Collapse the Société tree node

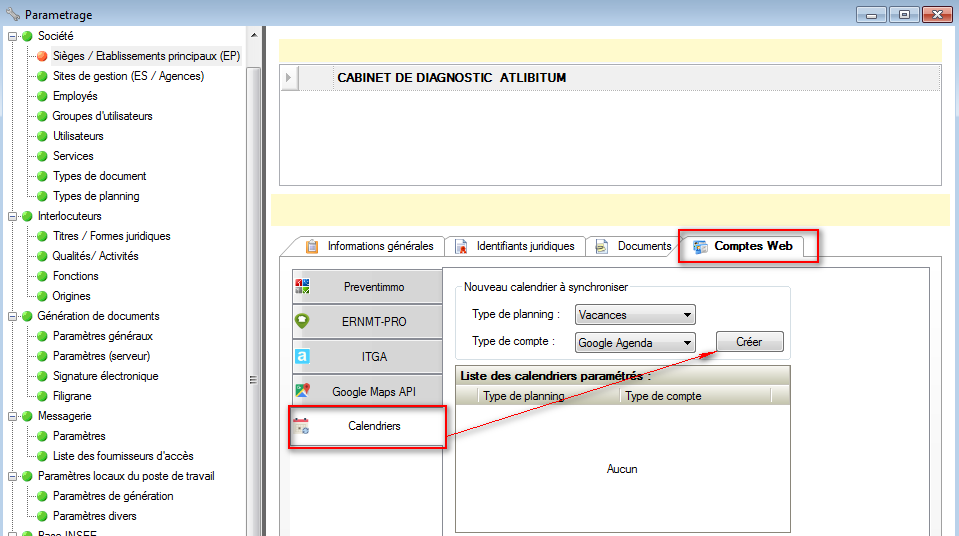[13, 36]
